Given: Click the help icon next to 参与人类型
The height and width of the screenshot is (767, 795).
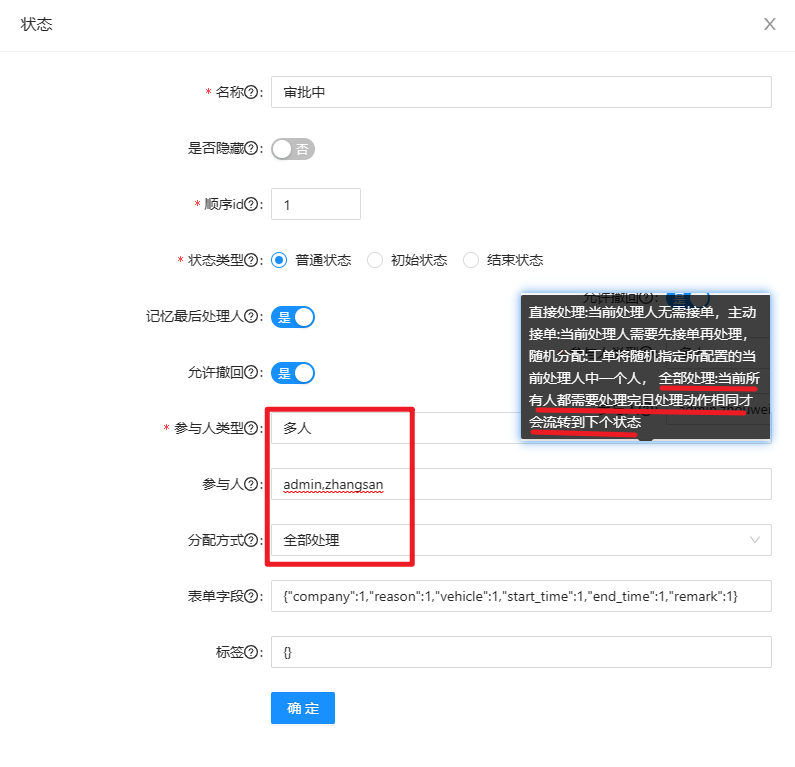Looking at the screenshot, I should point(251,428).
